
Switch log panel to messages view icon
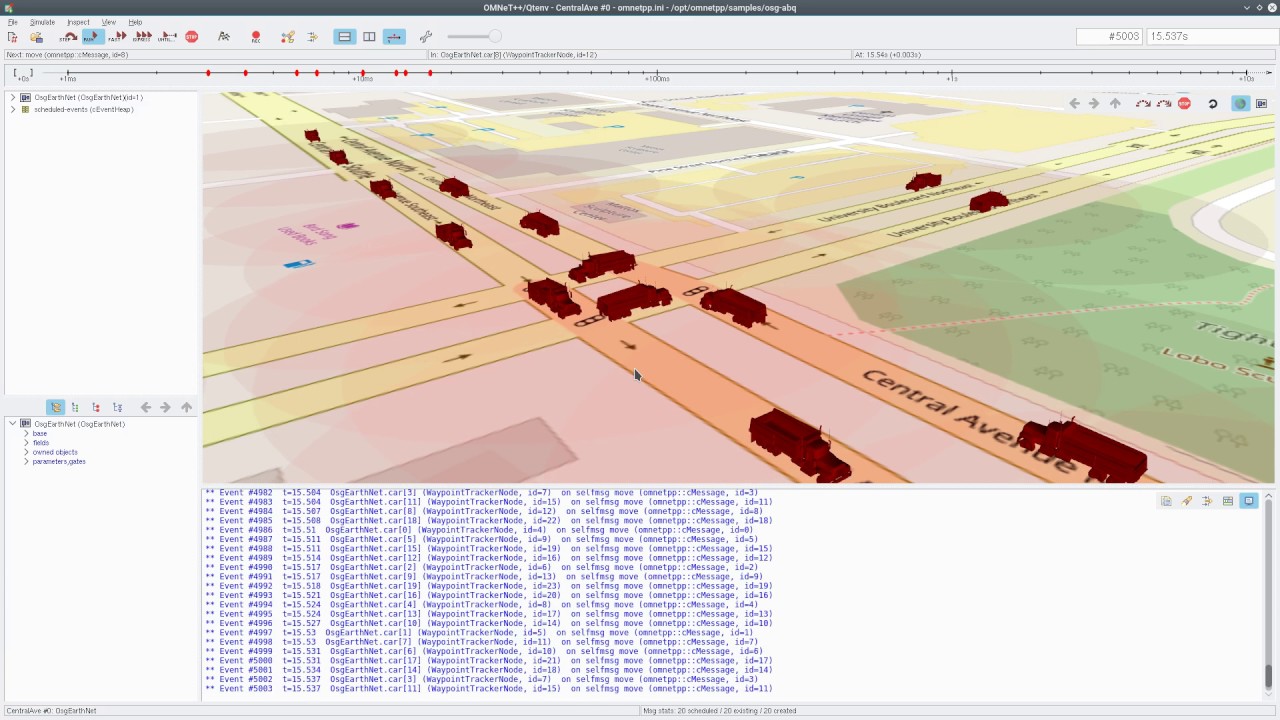click(1228, 501)
